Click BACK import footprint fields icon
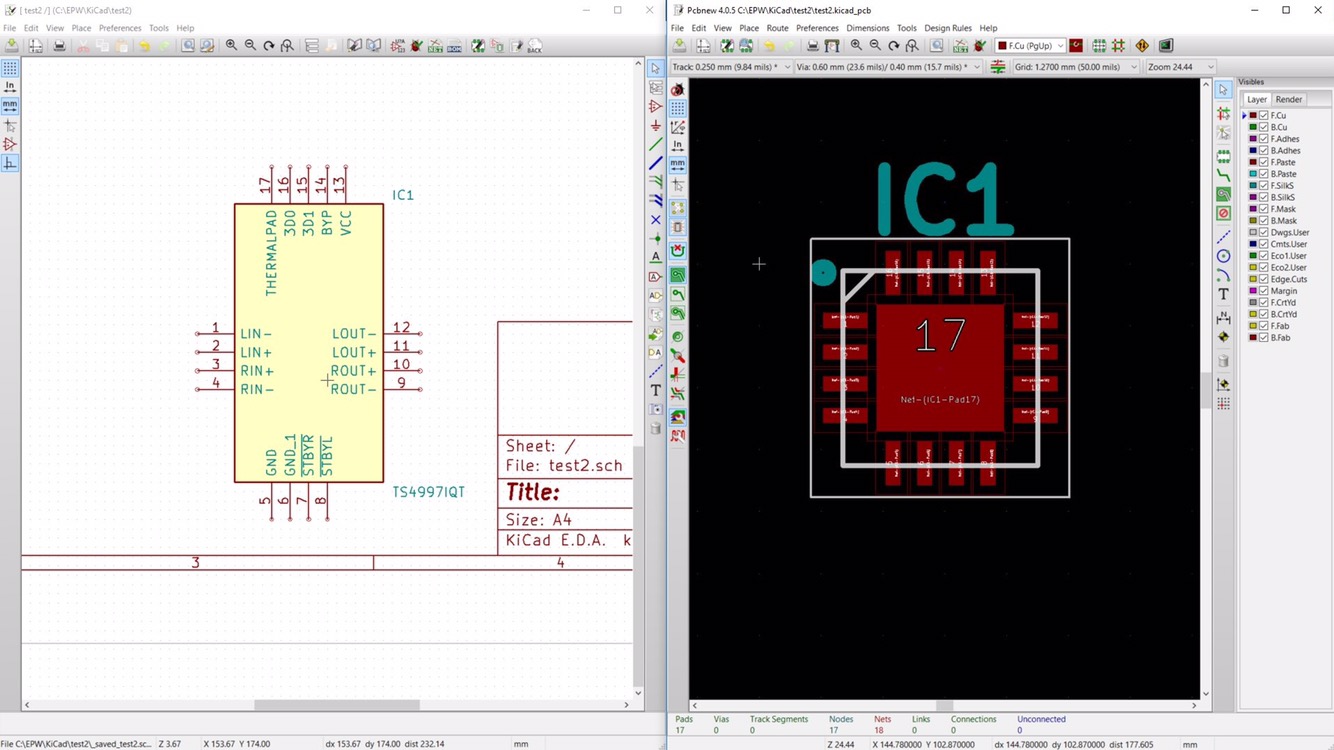This screenshot has width=1334, height=750. 535,46
